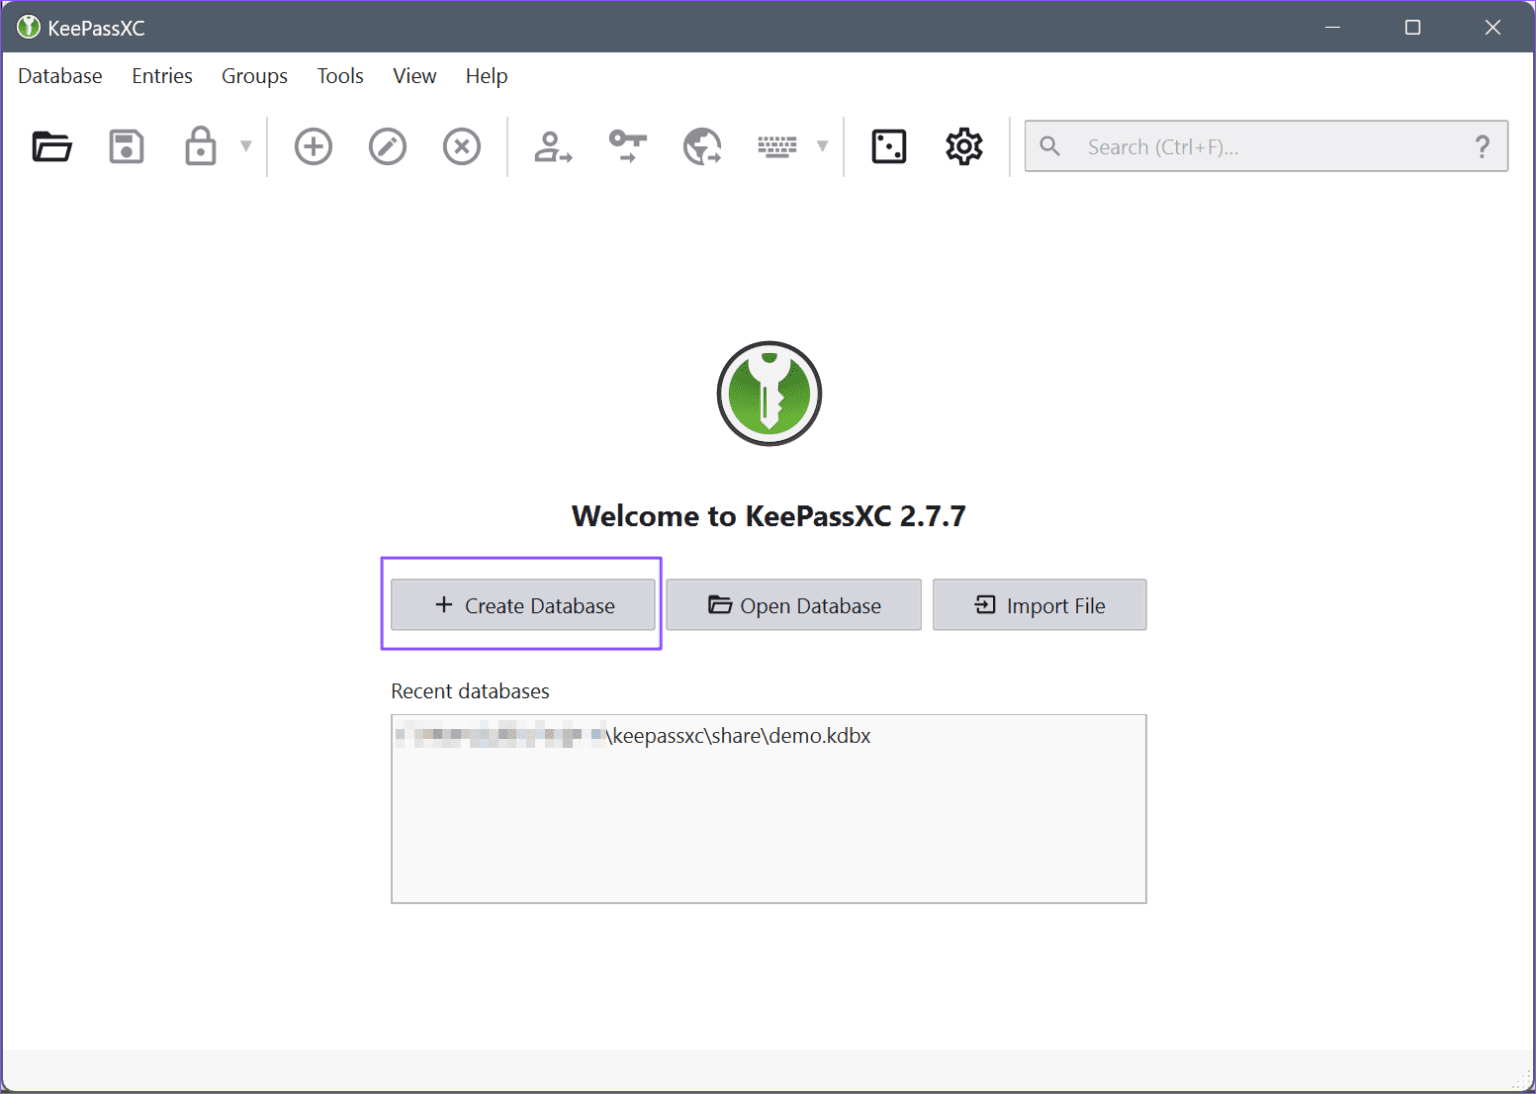Open entry URL with the globe icon

[701, 146]
